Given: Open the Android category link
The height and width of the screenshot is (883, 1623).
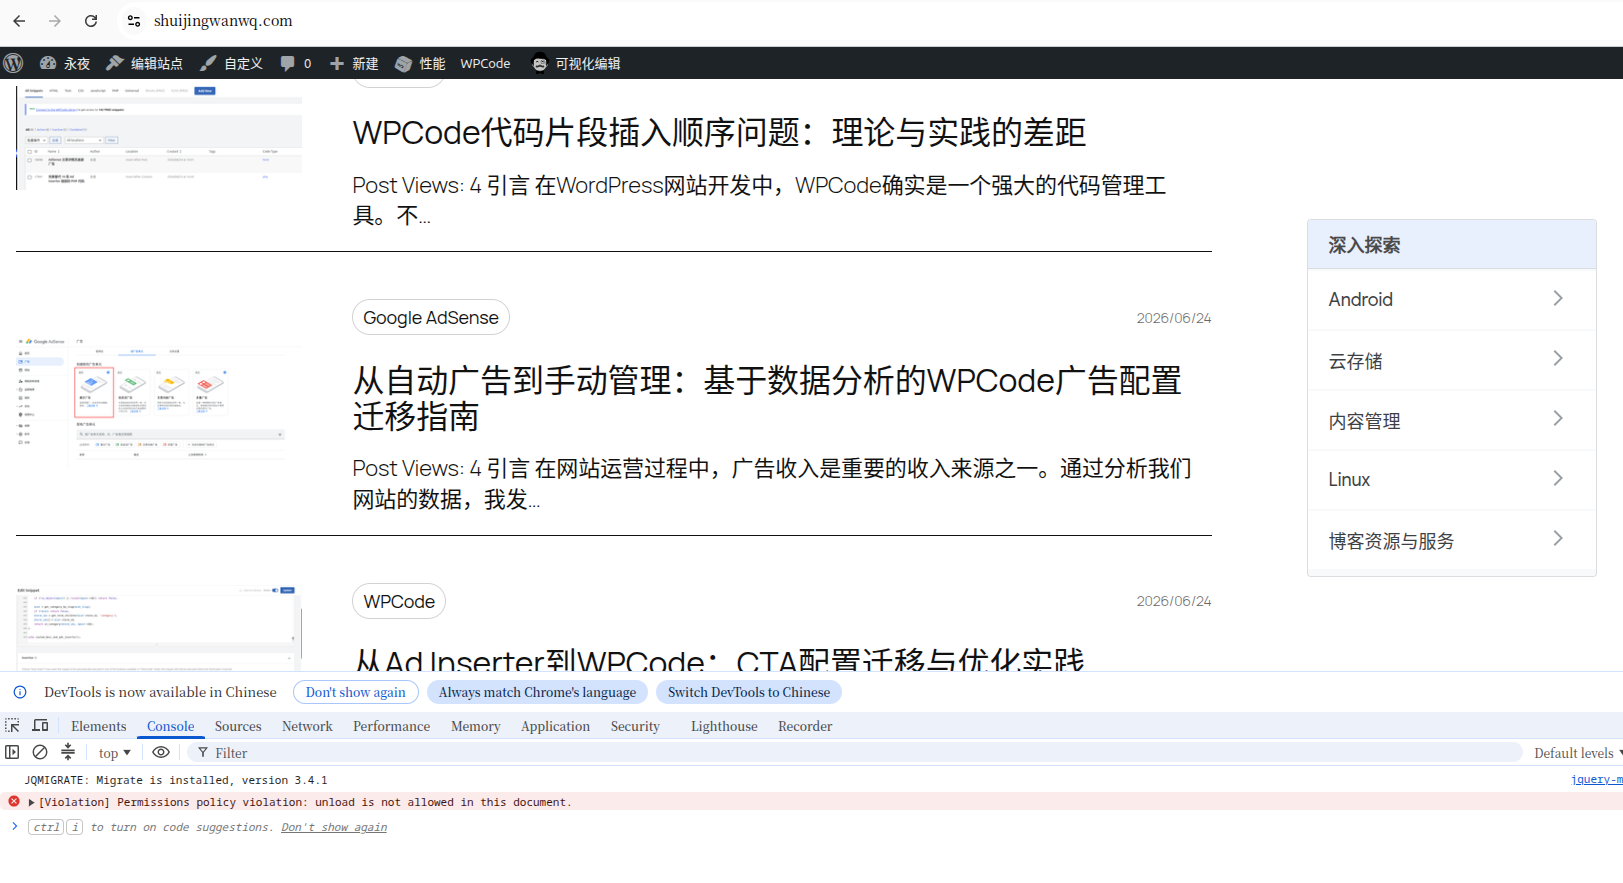Looking at the screenshot, I should (1360, 299).
